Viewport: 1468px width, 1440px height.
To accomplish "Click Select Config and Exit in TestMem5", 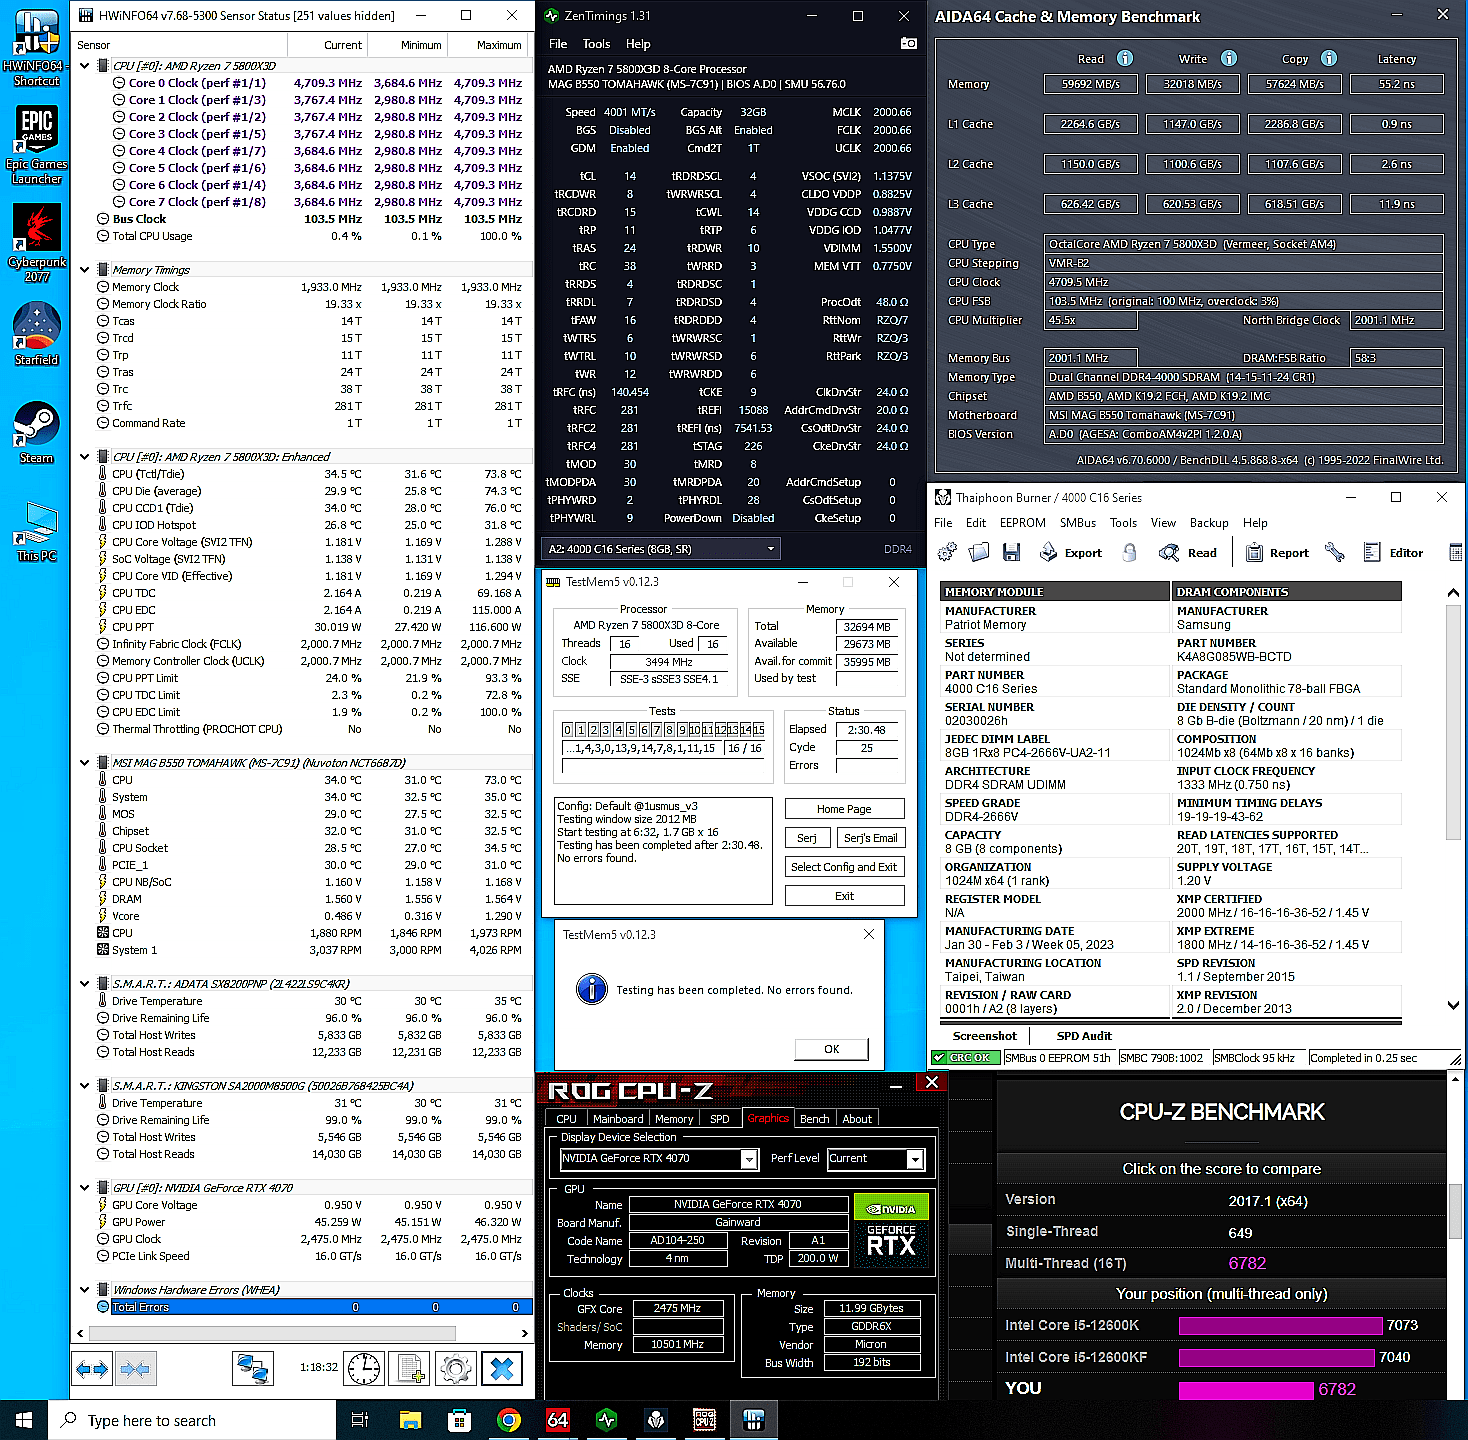I will coord(844,867).
